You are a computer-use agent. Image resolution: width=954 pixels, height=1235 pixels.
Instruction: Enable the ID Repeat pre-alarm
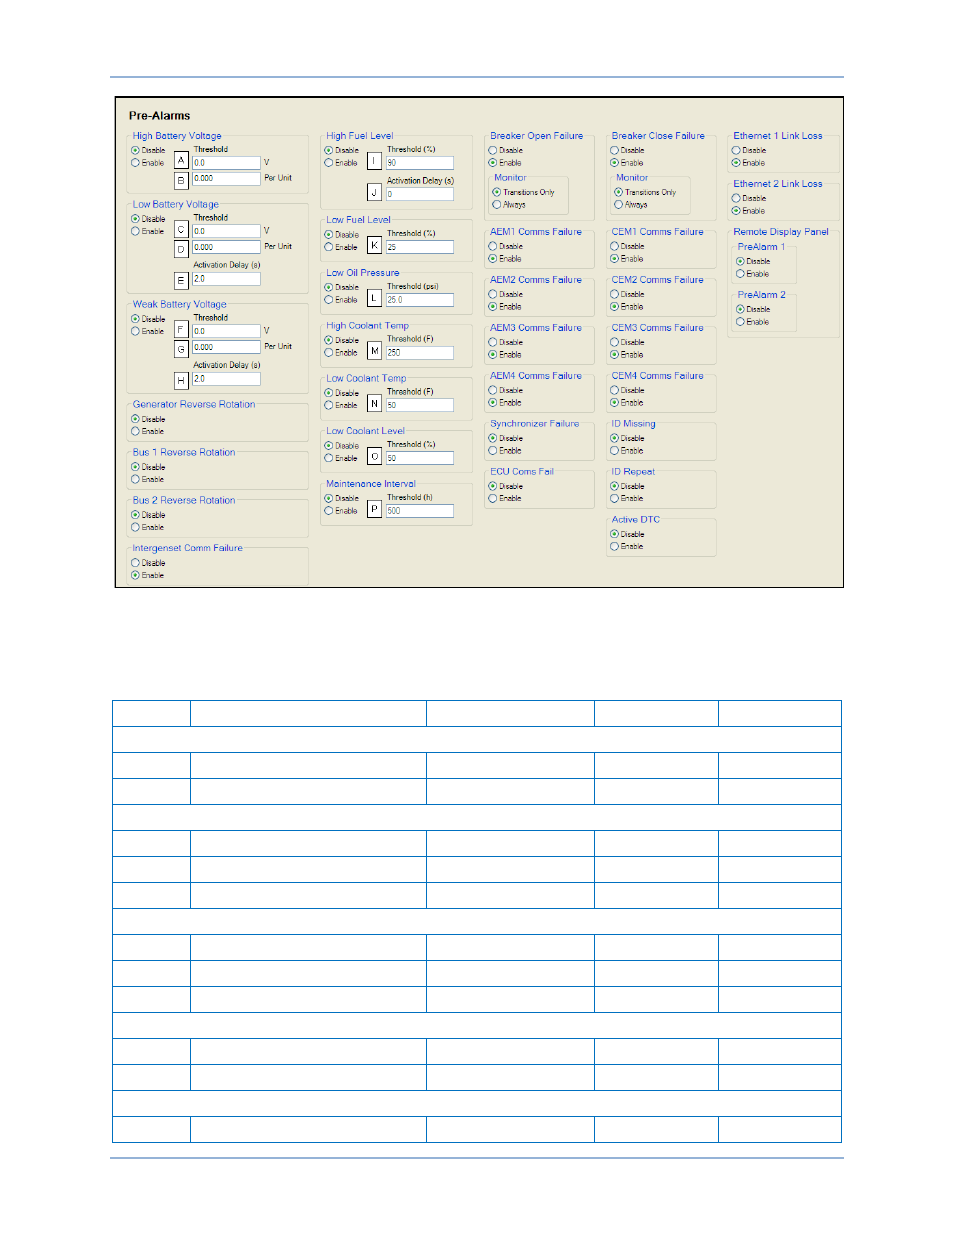click(x=614, y=498)
